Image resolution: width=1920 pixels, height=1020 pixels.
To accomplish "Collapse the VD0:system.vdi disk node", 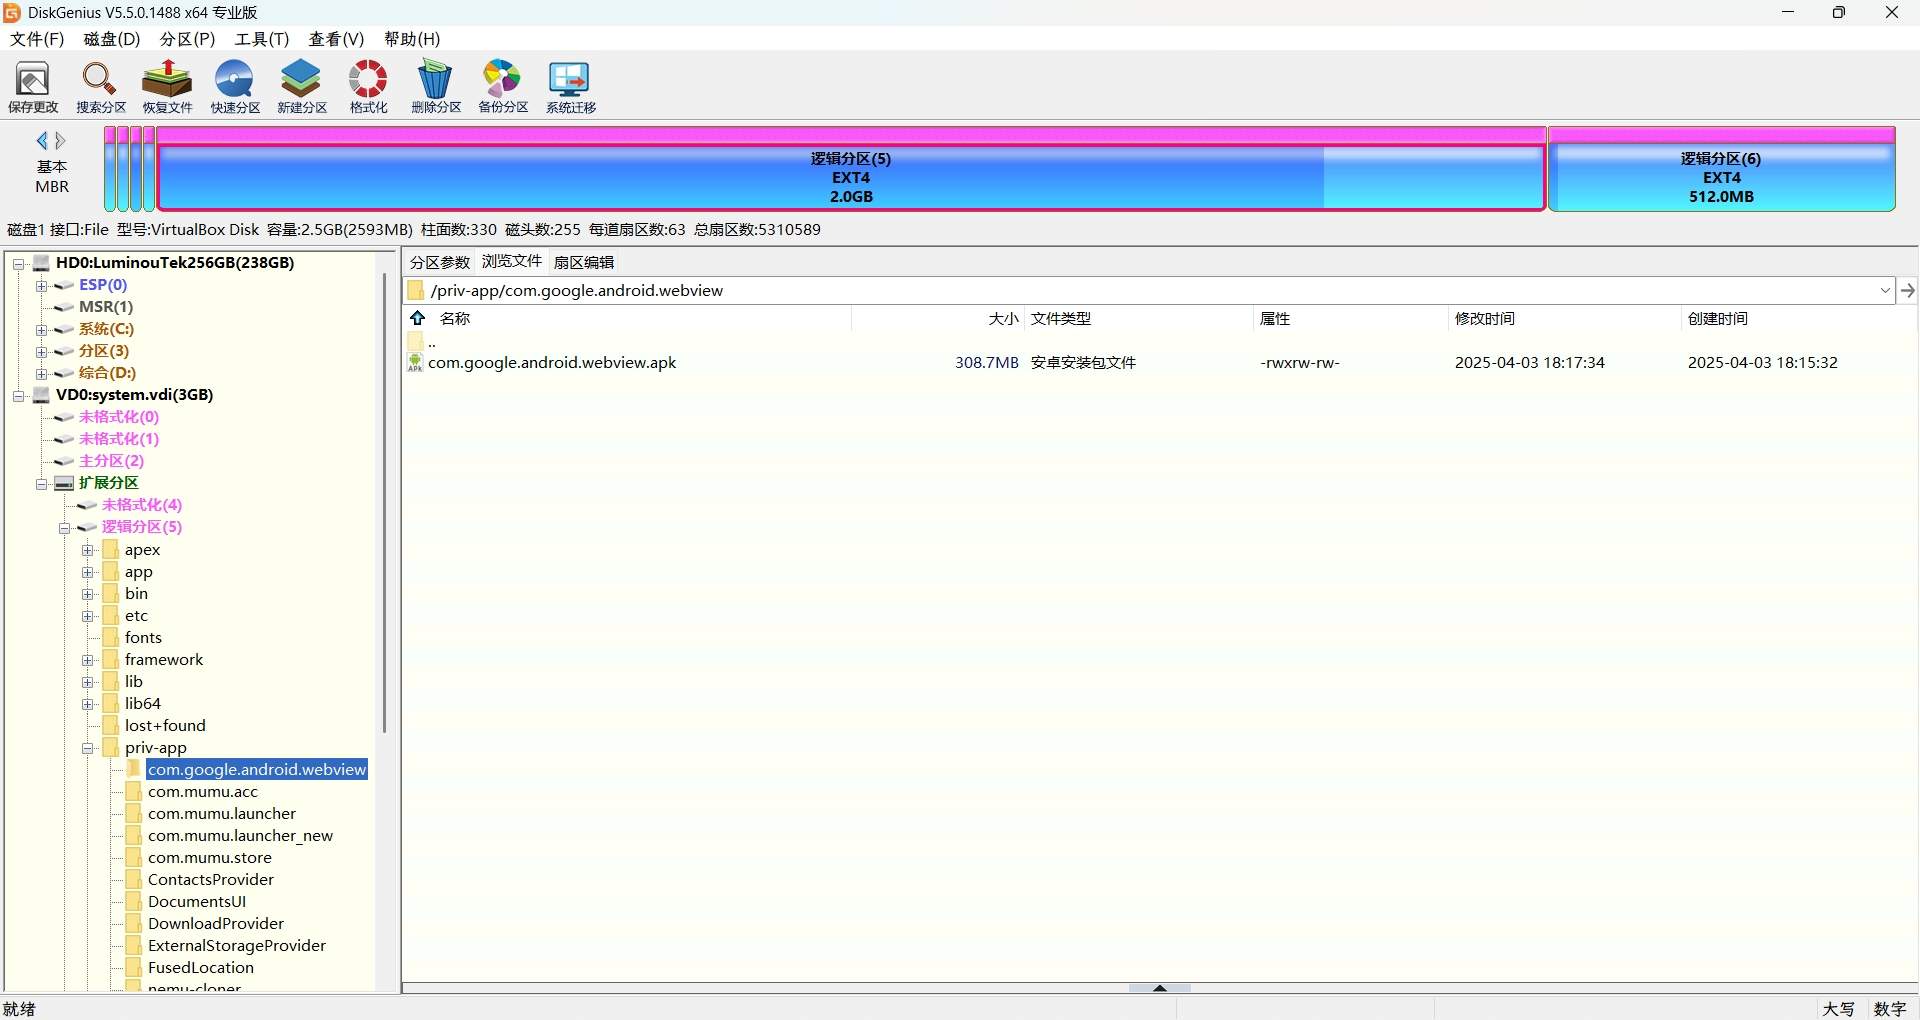I will 18,395.
